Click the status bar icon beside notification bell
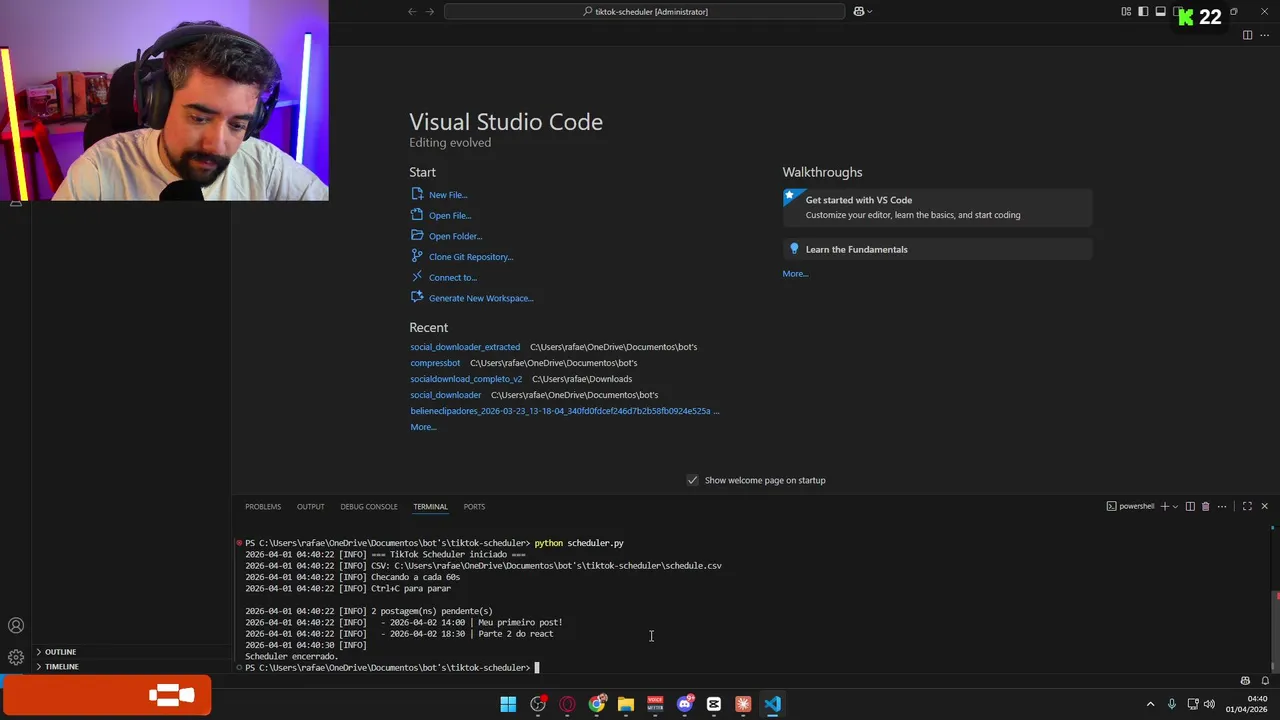Screen dimensions: 1280x720 [x=1245, y=681]
